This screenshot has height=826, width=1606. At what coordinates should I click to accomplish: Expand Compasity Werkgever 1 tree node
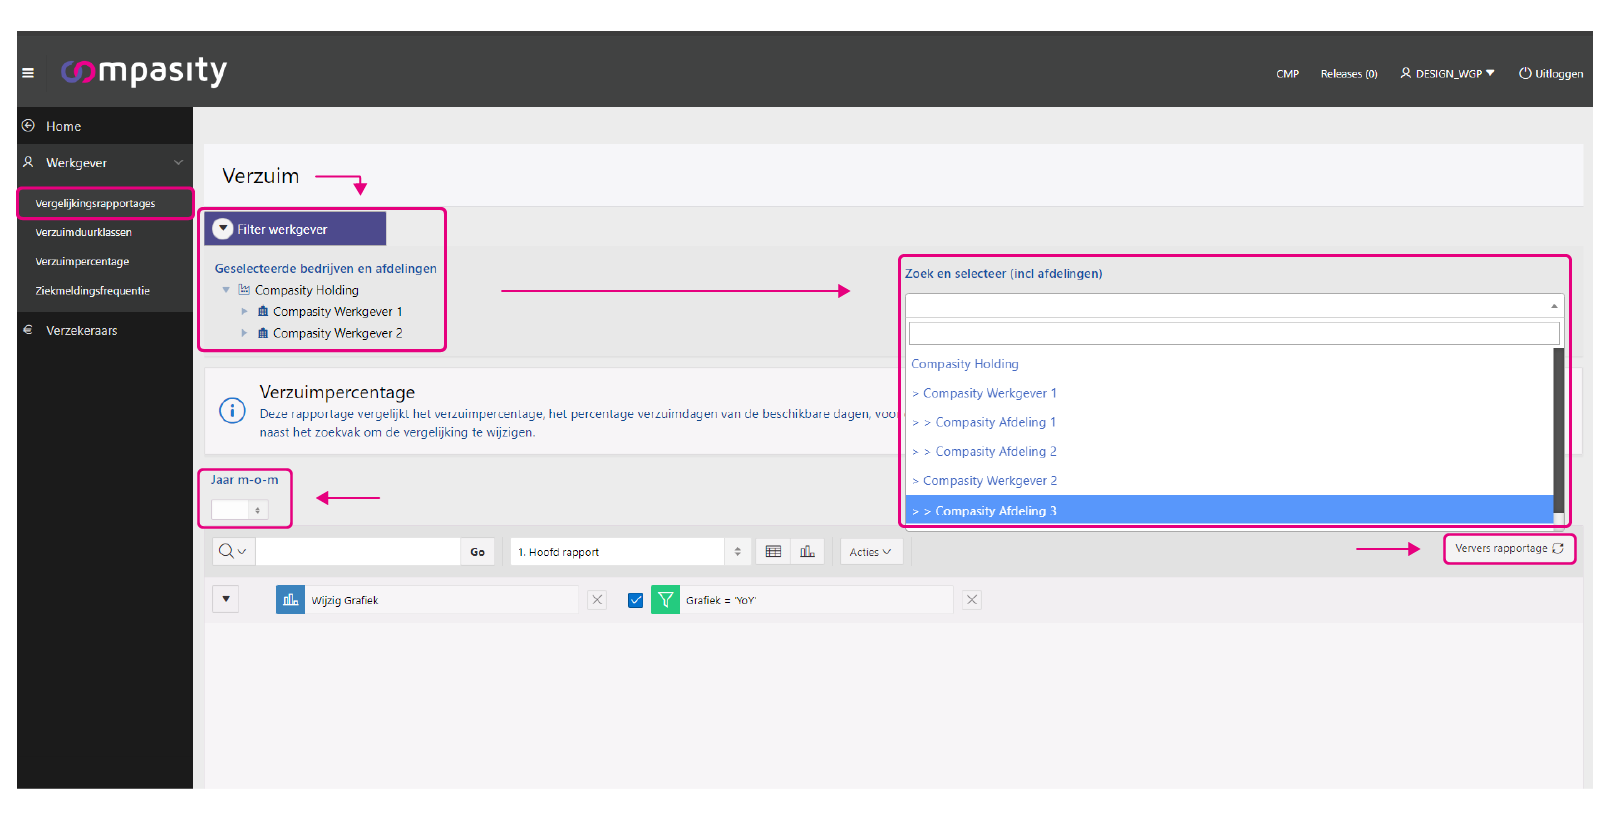[x=244, y=312]
